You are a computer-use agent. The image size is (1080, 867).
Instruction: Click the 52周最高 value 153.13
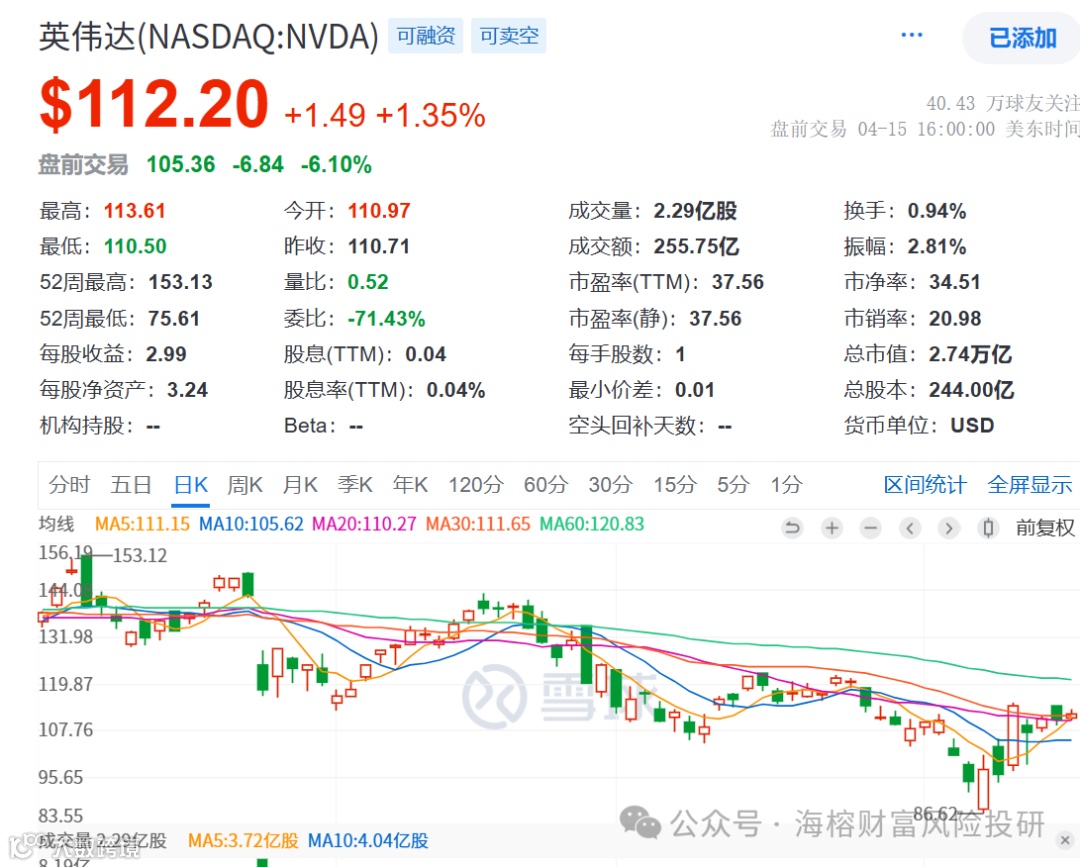tap(180, 282)
